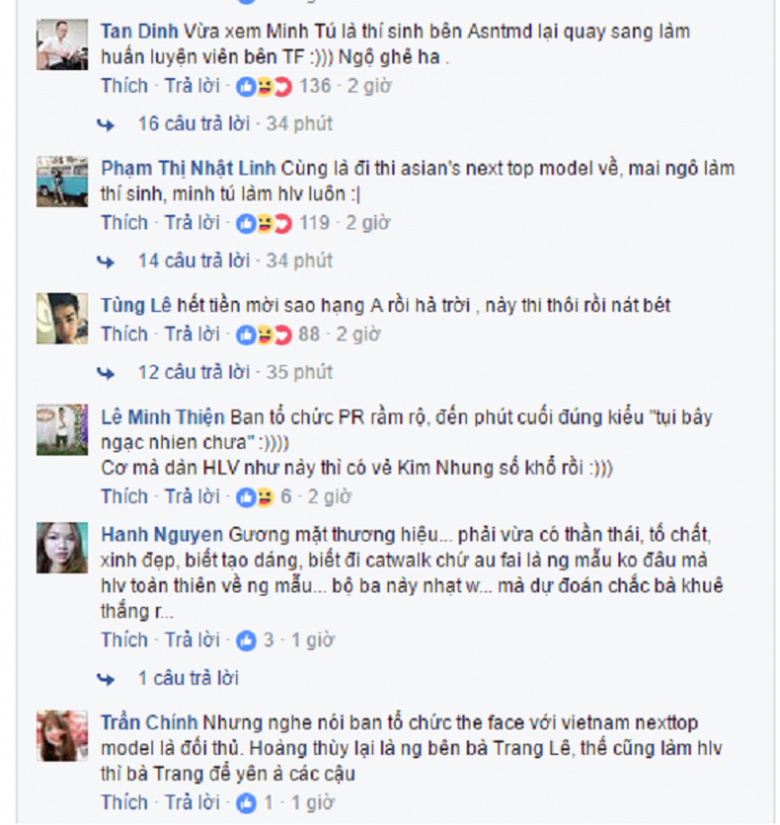Screen dimensions: 780x825
Task: Click reply arrow icon beside 16 câu trả lời
Action: (x=106, y=125)
